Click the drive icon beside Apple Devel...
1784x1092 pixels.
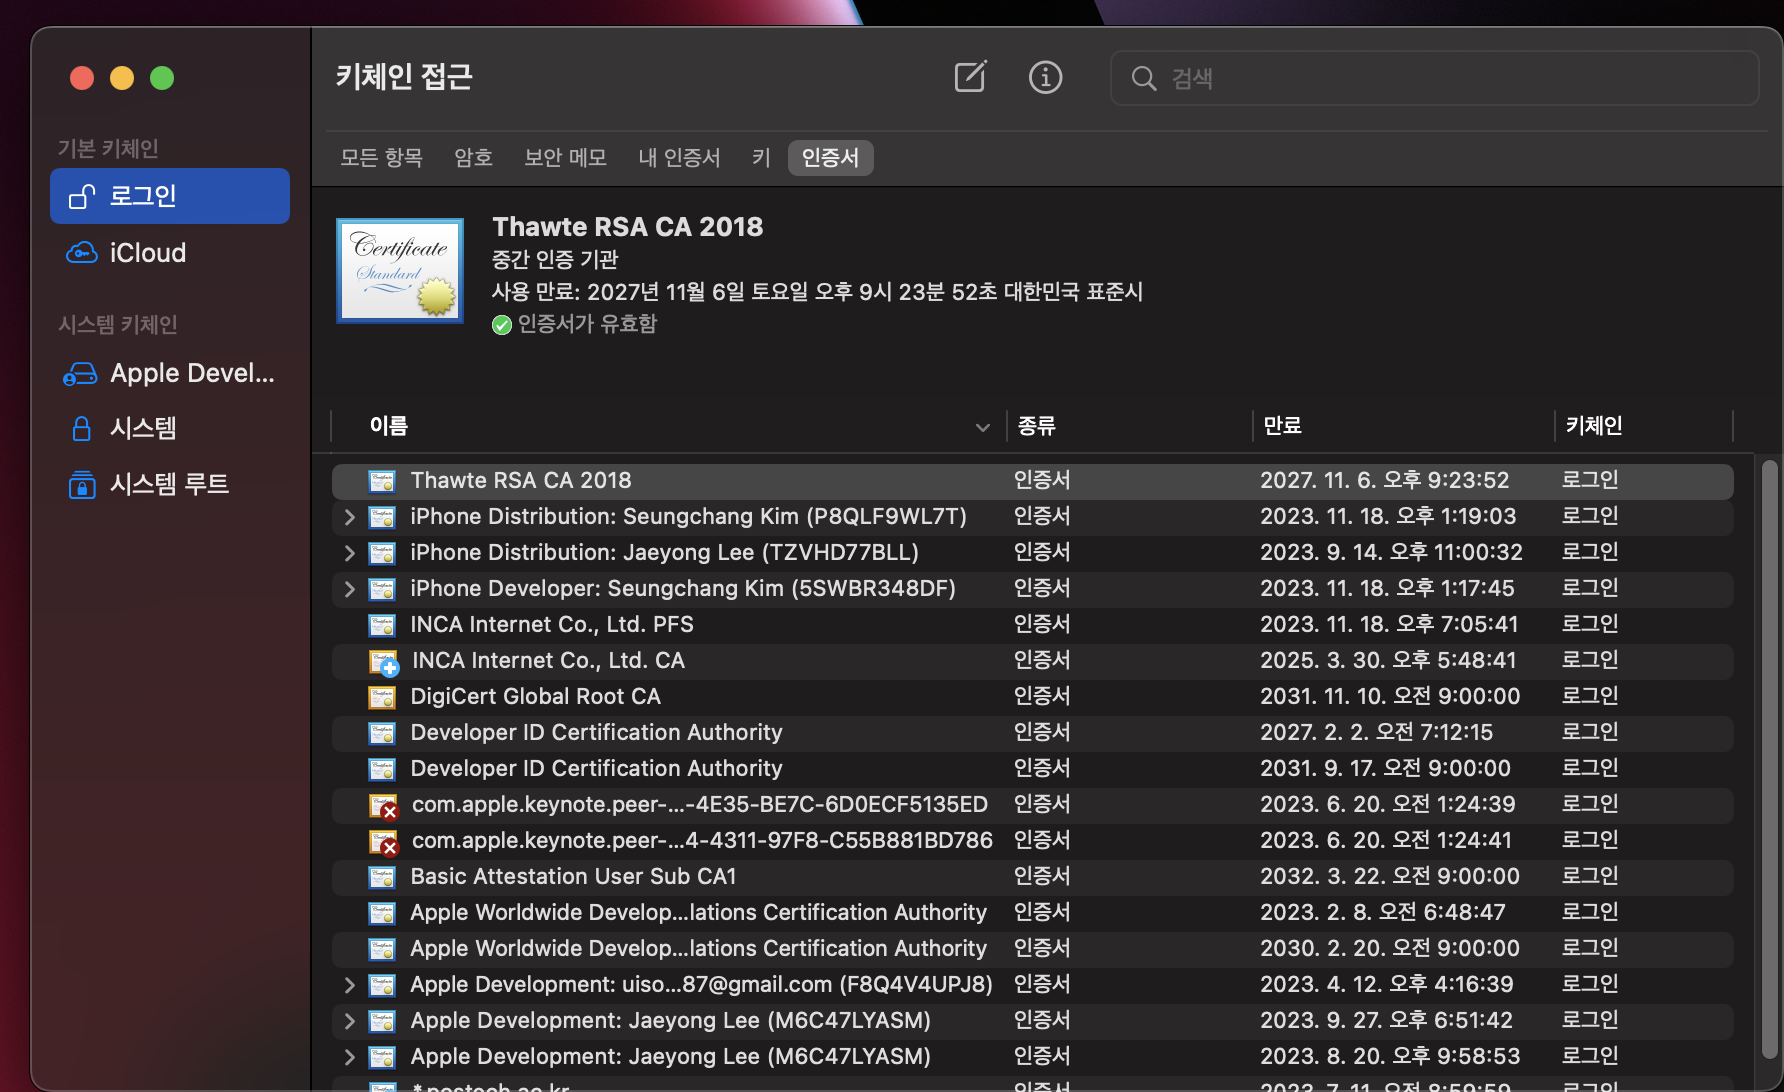(81, 374)
